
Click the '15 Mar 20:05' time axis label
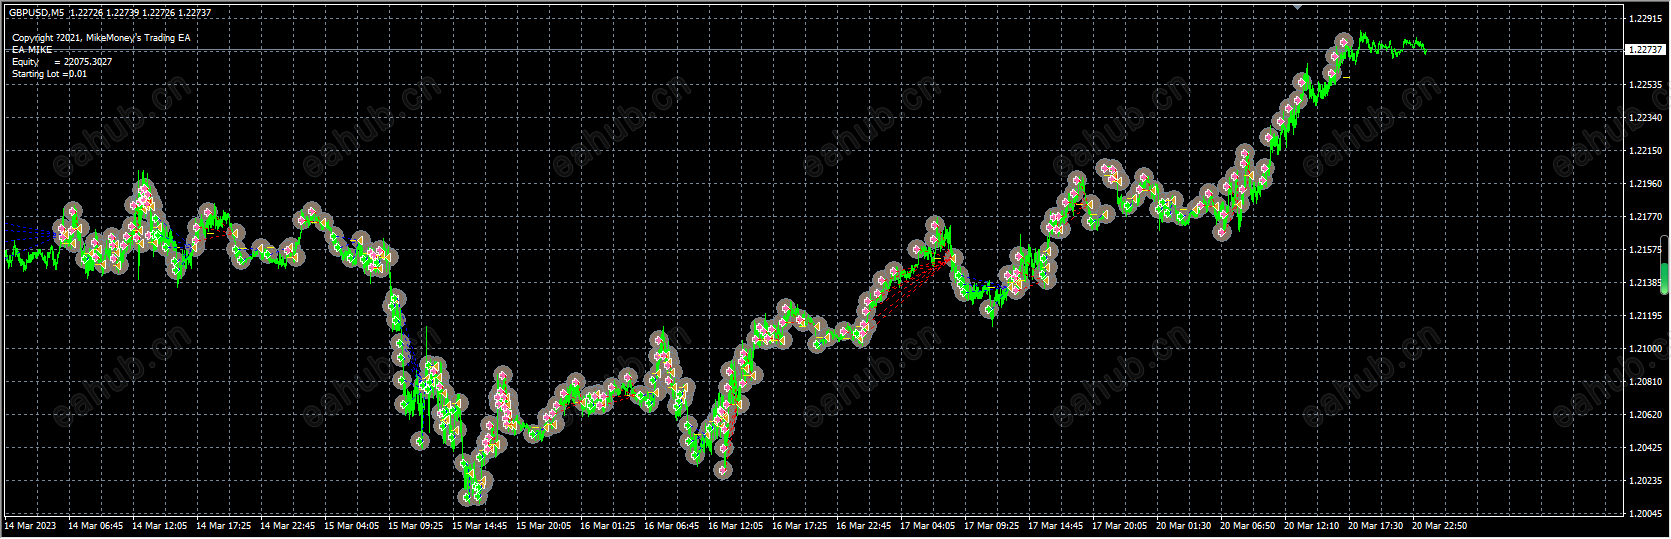tap(545, 526)
